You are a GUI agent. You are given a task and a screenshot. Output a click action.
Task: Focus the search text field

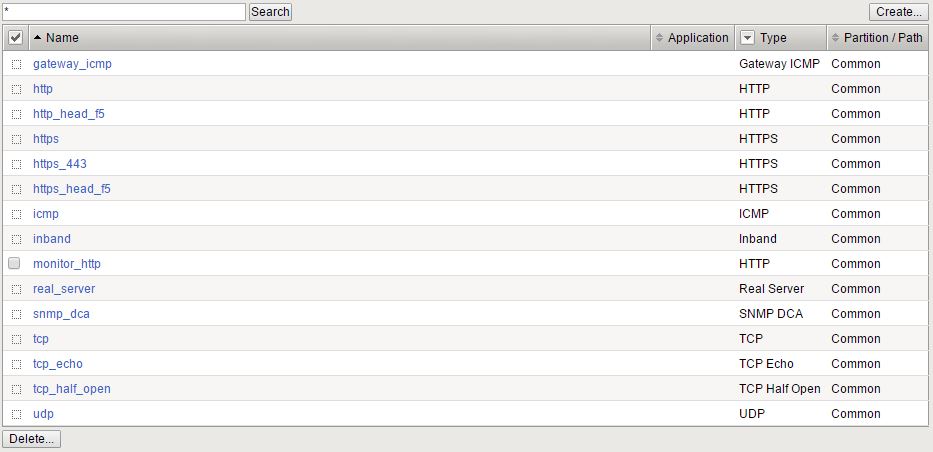tap(124, 12)
